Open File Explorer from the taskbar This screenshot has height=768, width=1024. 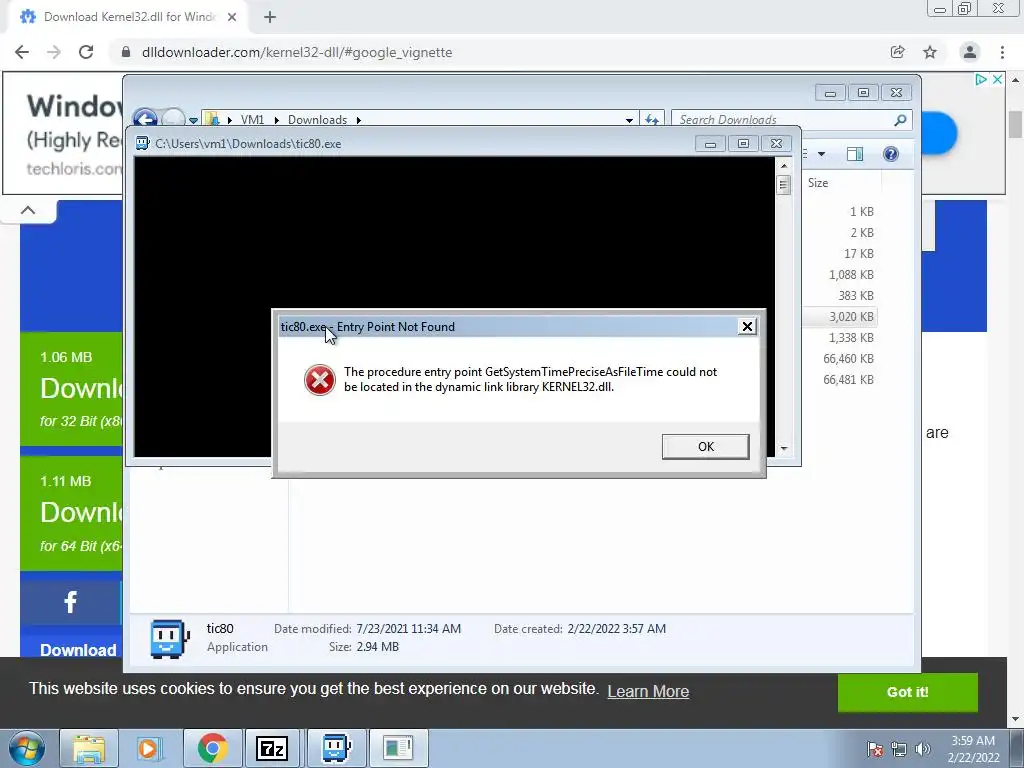tap(89, 748)
